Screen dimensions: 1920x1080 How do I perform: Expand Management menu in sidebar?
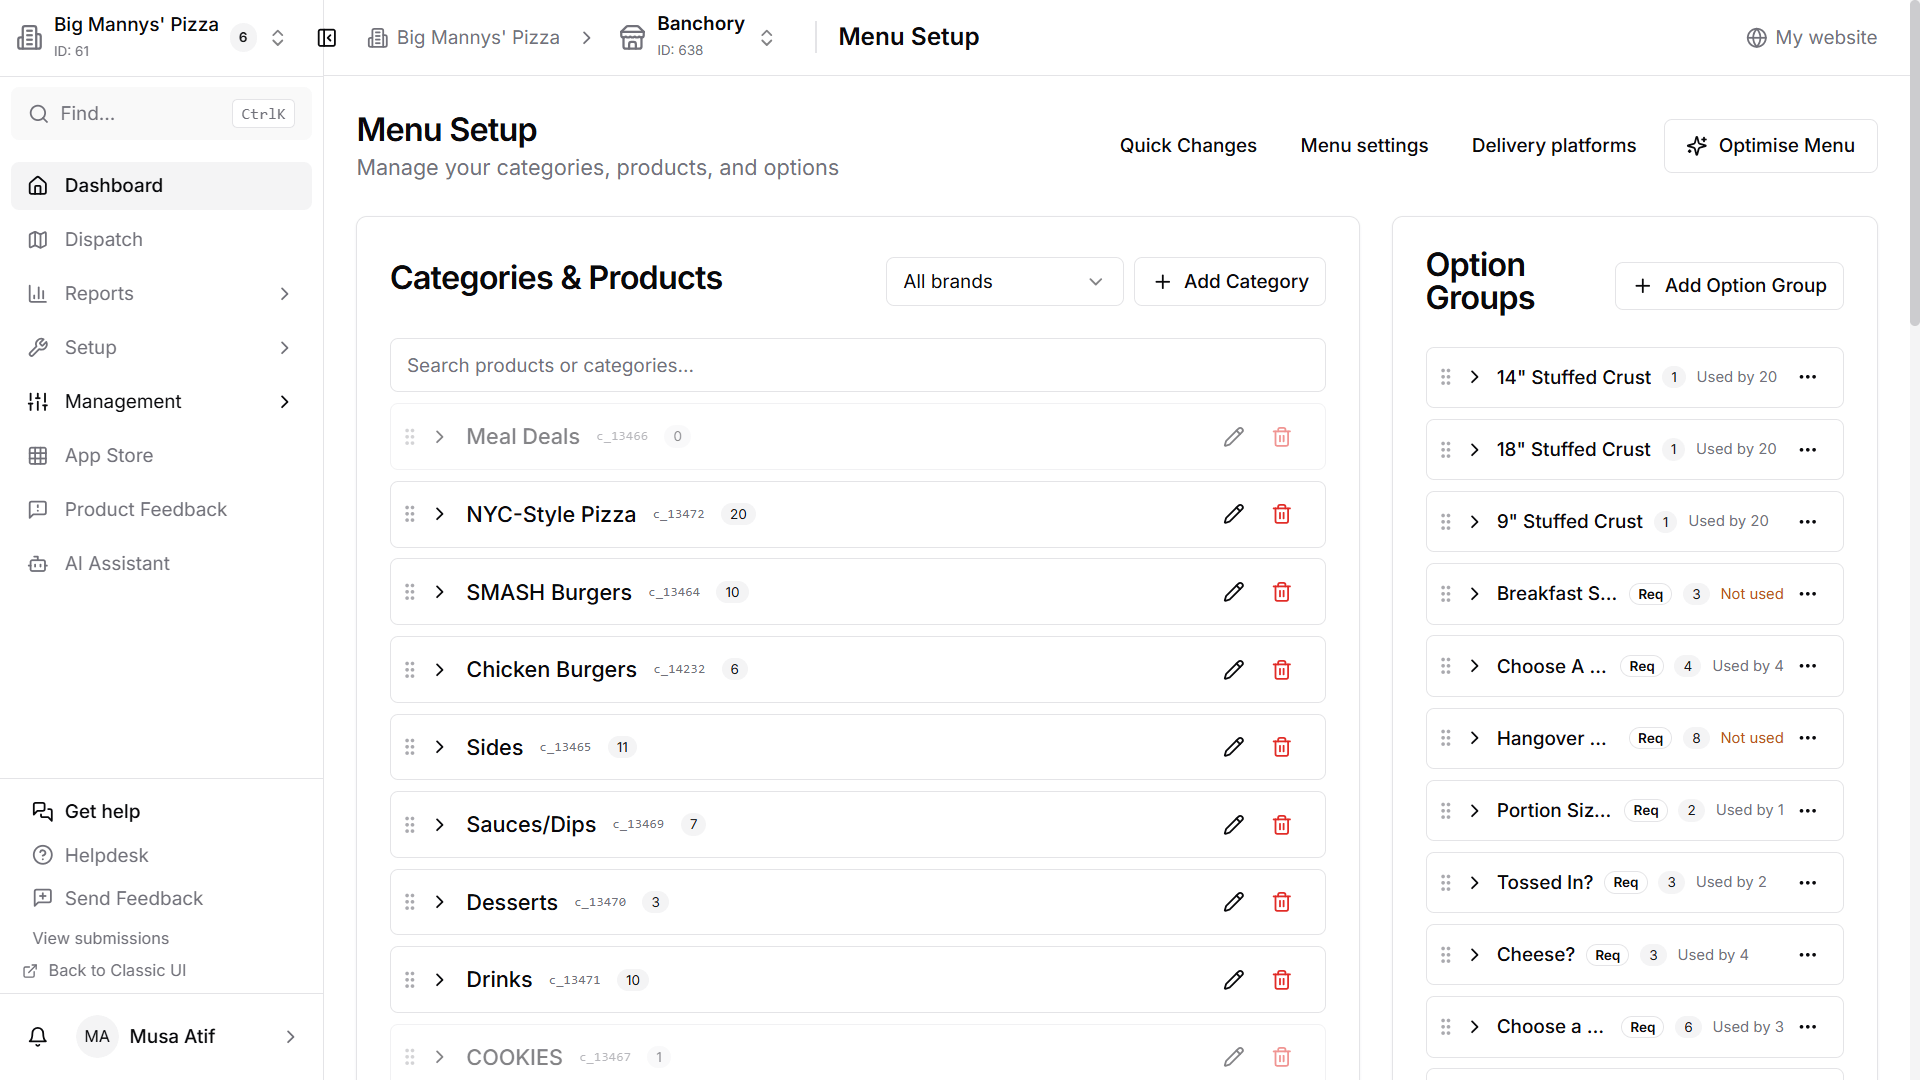click(161, 402)
